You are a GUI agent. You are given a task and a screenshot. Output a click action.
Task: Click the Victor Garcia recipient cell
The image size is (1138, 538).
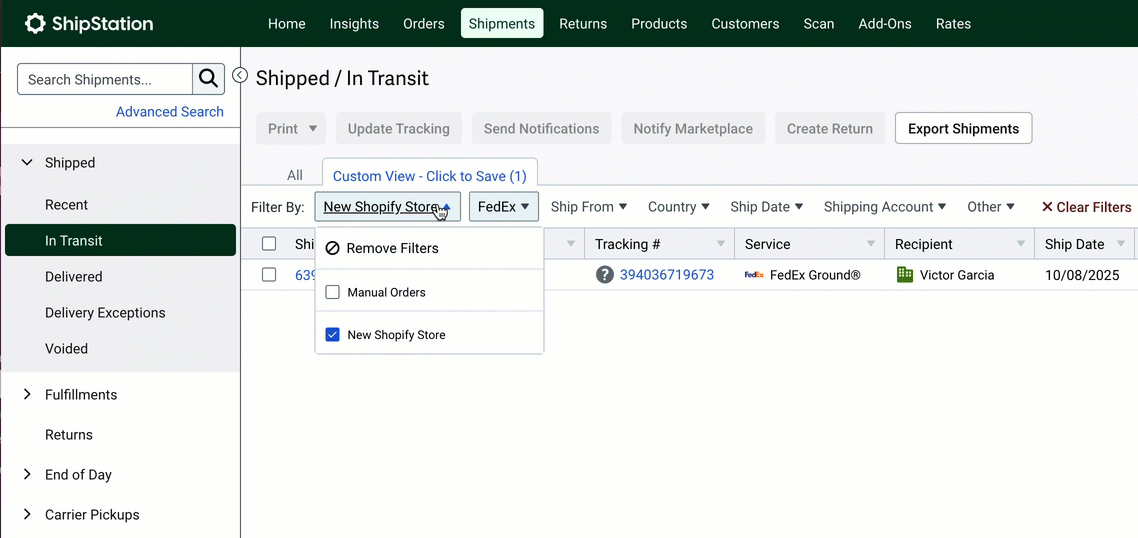[x=959, y=275]
